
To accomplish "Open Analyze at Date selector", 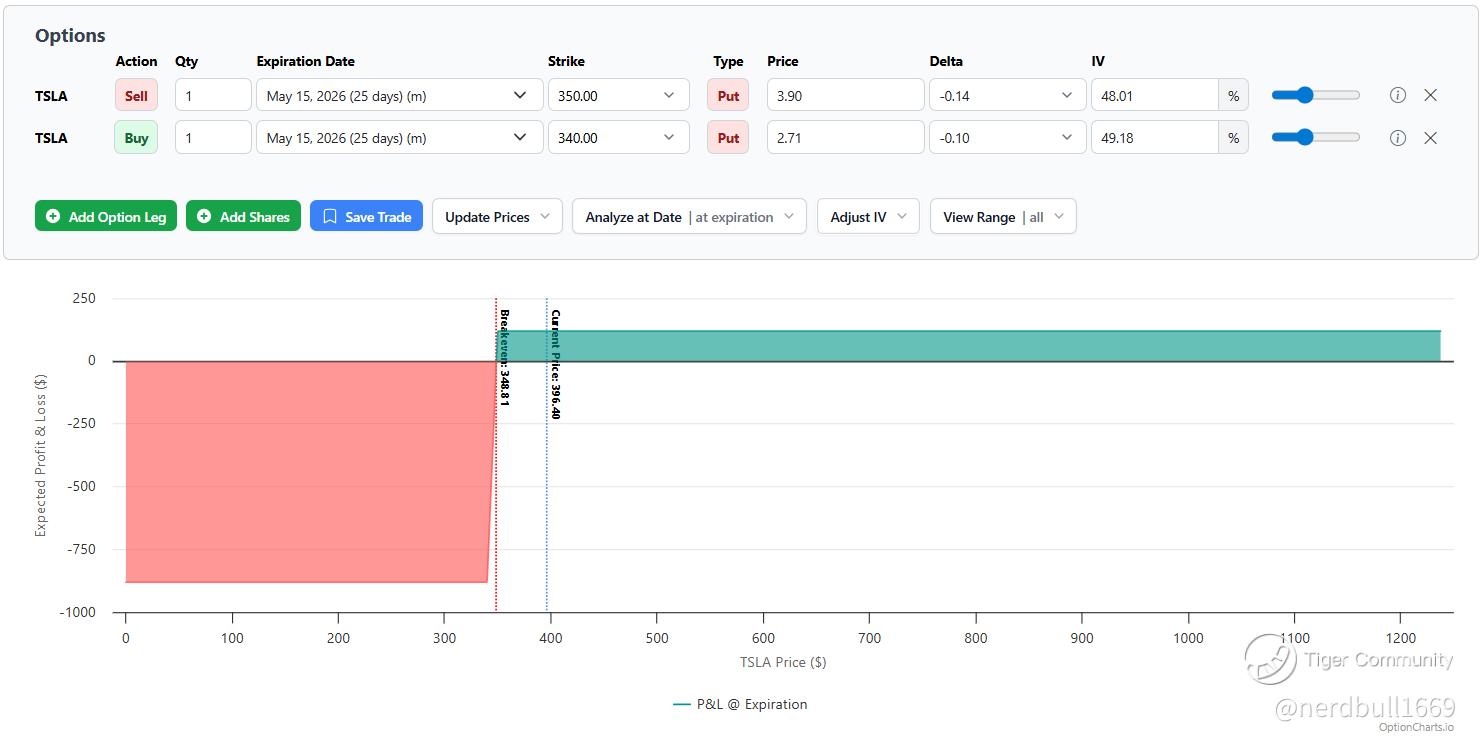I will coord(689,217).
